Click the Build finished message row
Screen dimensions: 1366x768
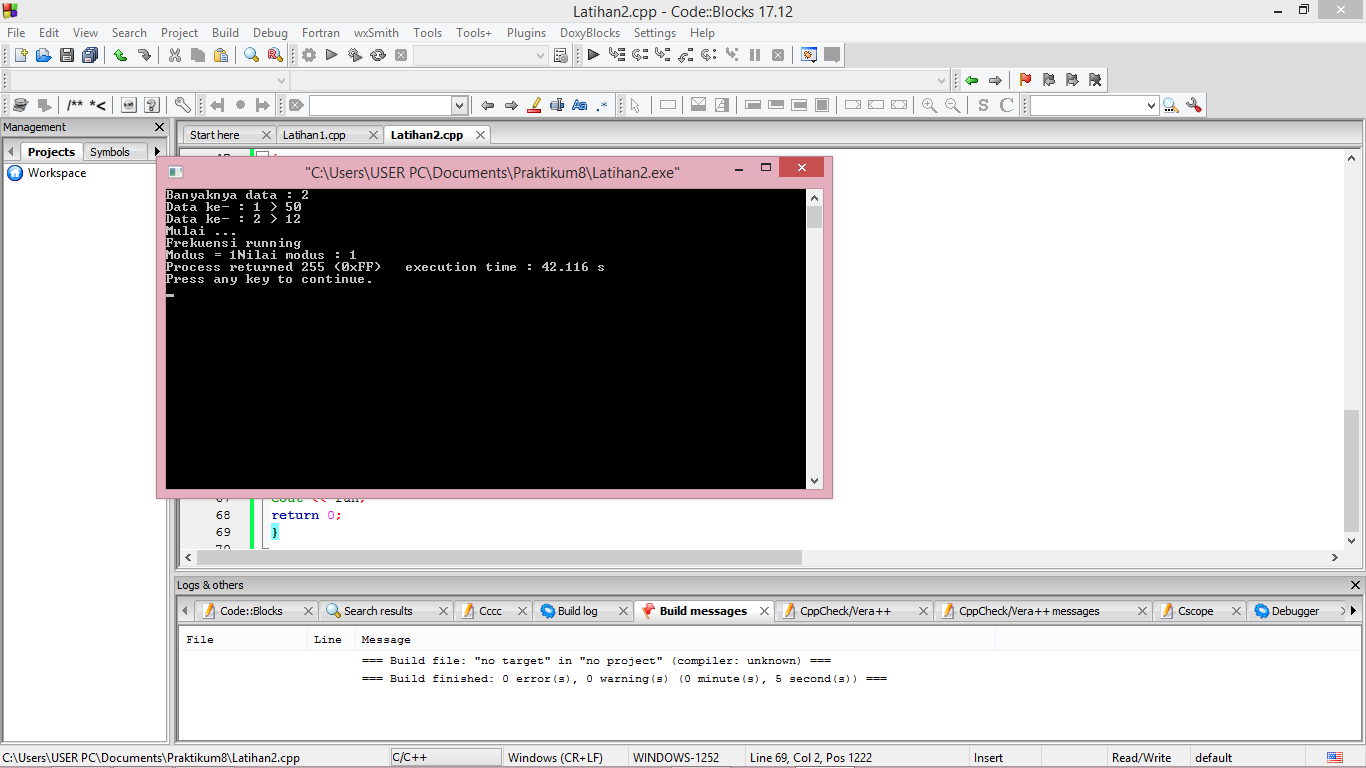click(623, 679)
